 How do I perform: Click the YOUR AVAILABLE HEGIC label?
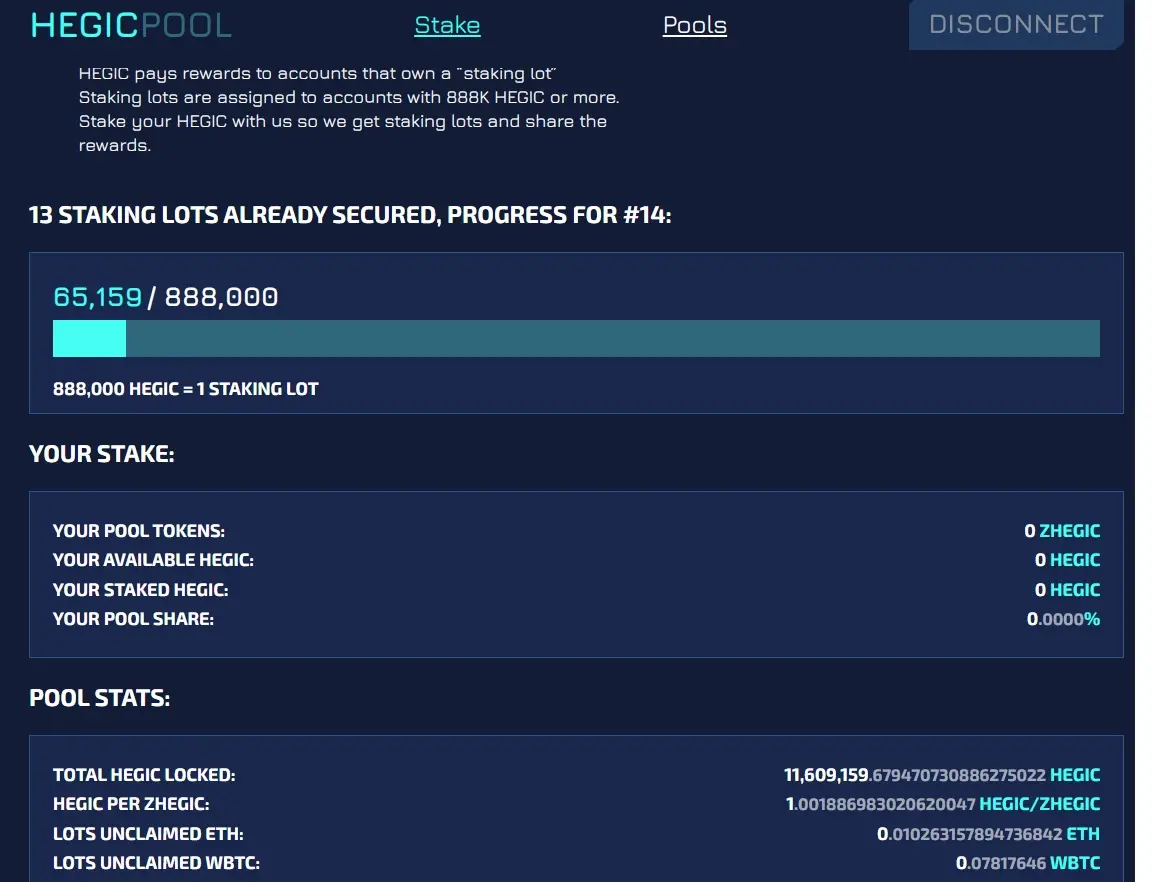(x=154, y=560)
